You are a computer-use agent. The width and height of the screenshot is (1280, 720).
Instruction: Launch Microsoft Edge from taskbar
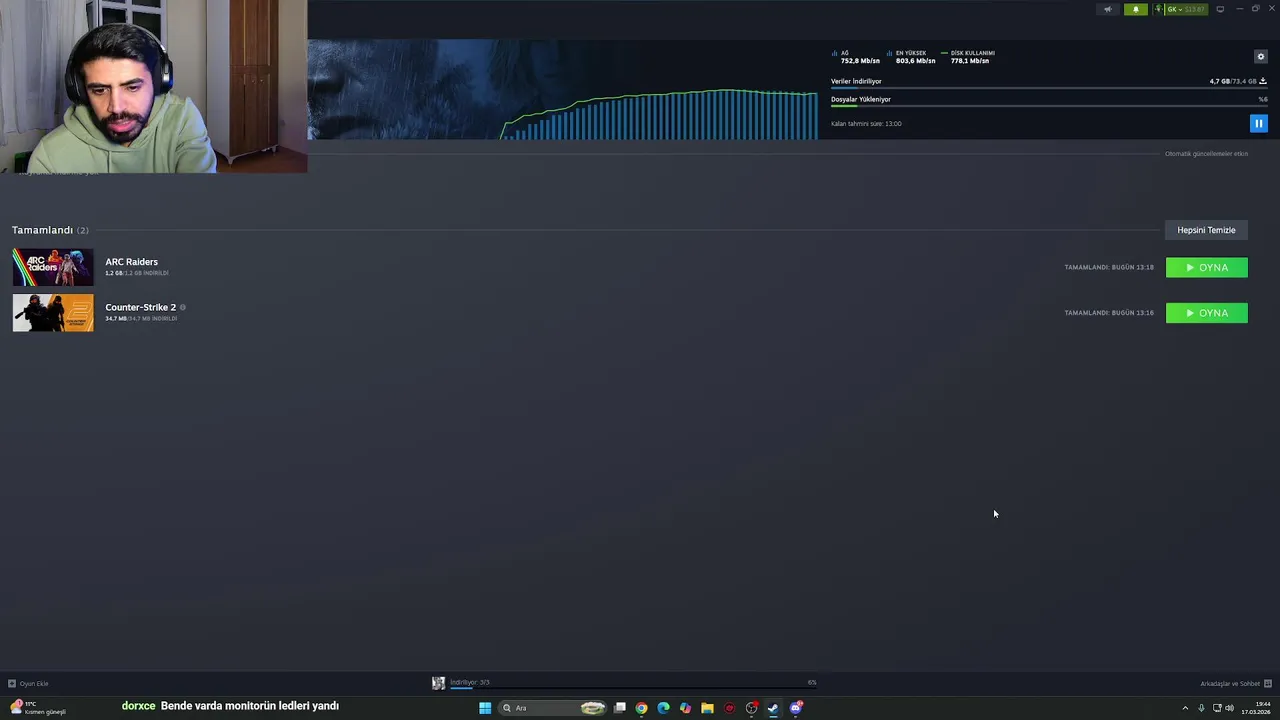[x=663, y=708]
